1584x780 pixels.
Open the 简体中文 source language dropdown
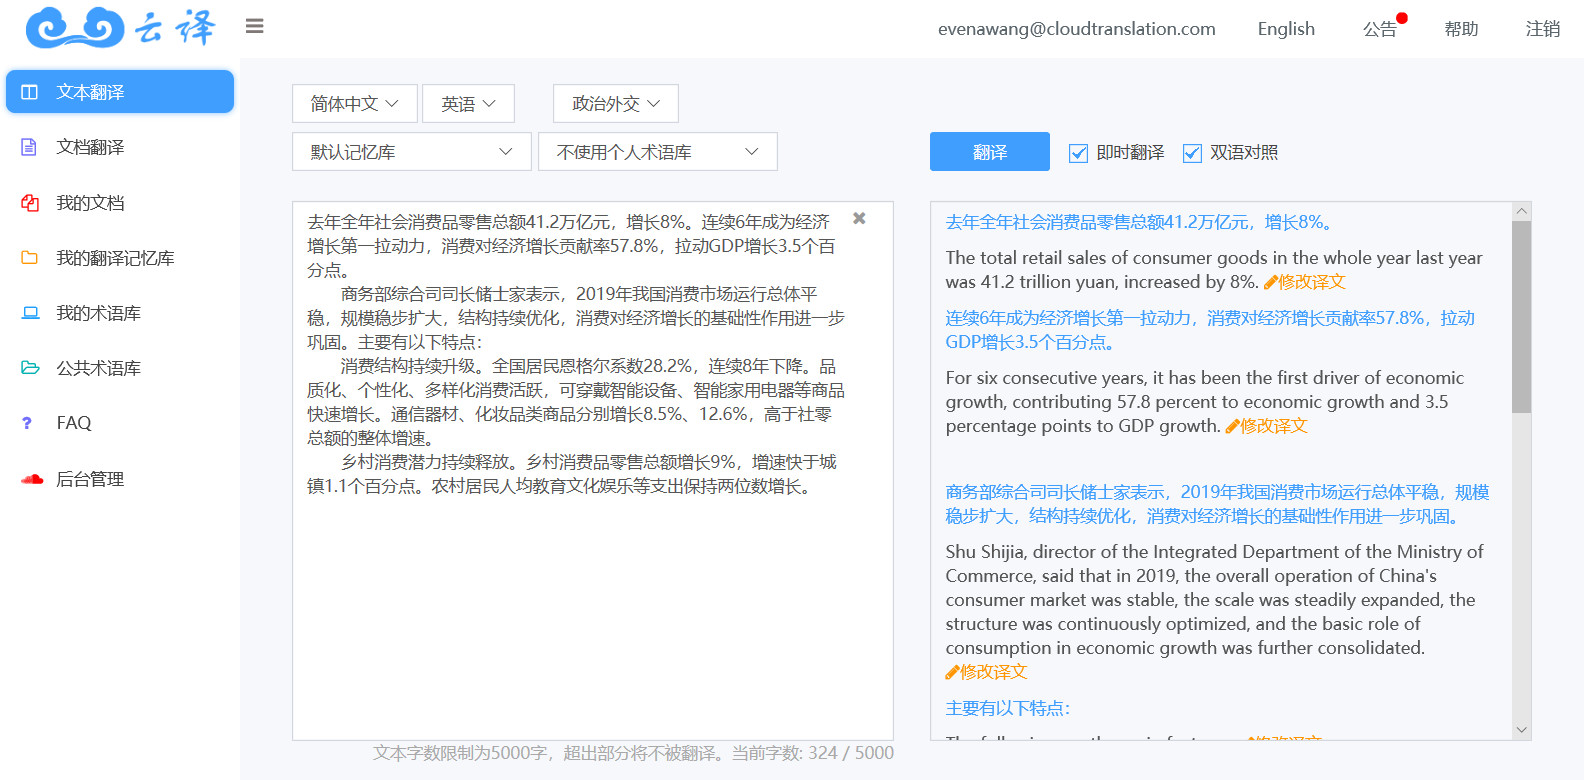click(x=355, y=104)
